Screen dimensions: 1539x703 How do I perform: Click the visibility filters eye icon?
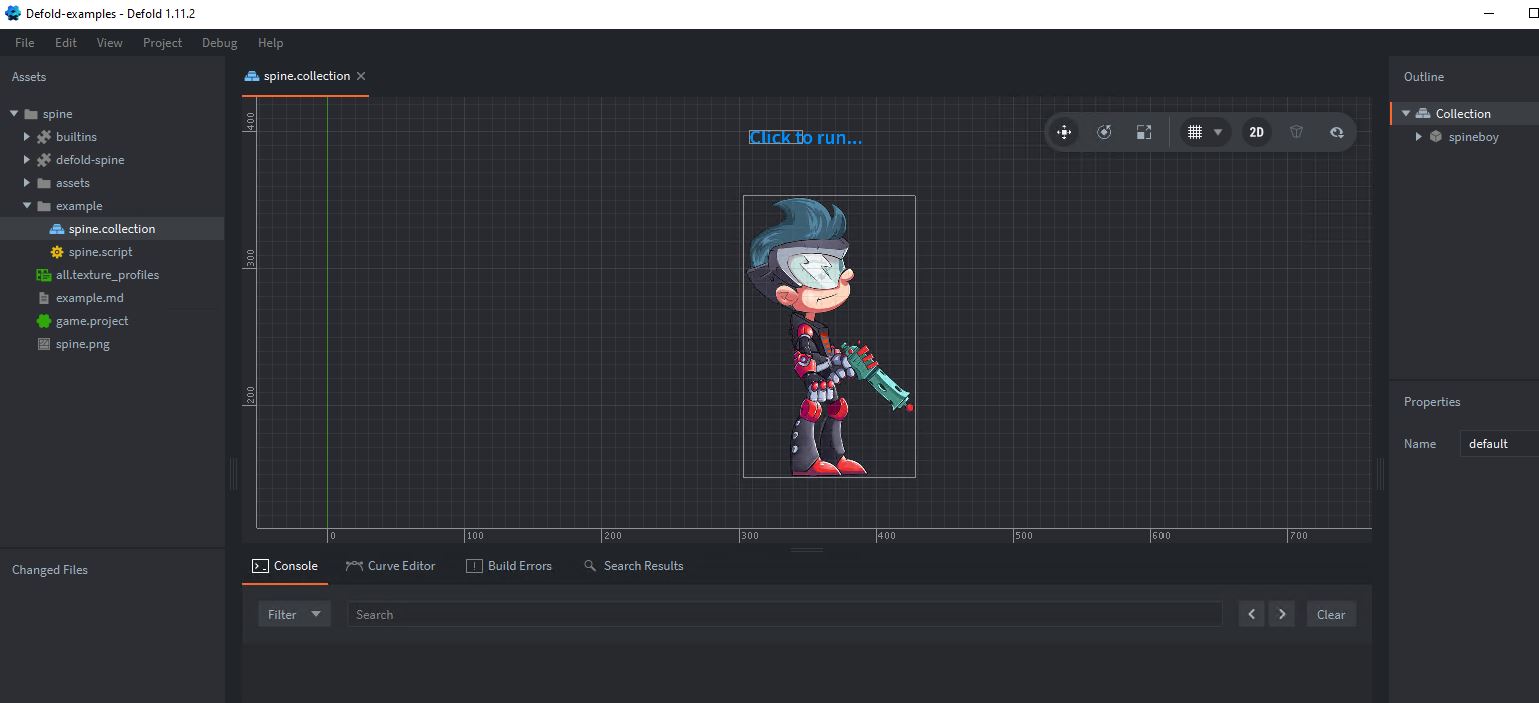click(1336, 132)
